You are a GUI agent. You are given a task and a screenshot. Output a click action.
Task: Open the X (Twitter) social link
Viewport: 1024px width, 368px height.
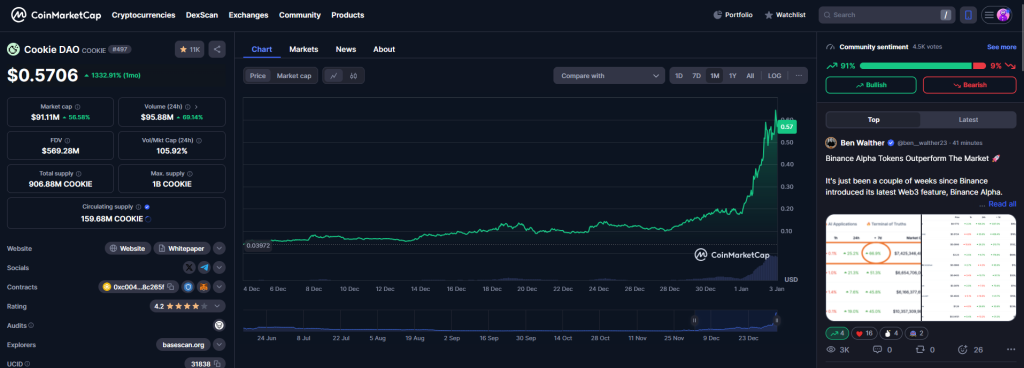click(x=189, y=268)
